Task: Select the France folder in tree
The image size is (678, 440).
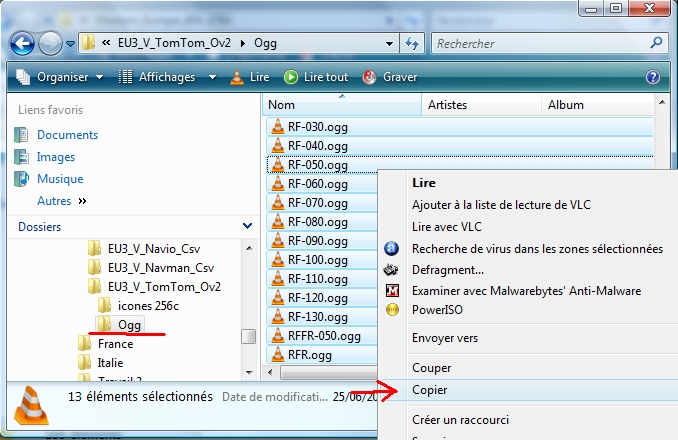Action: [115, 344]
